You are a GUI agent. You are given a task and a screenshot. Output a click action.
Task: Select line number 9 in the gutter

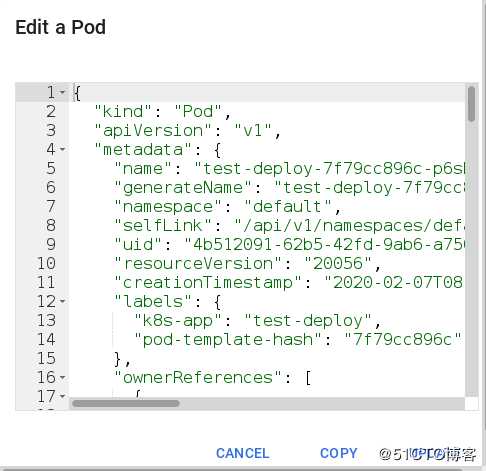(x=51, y=245)
